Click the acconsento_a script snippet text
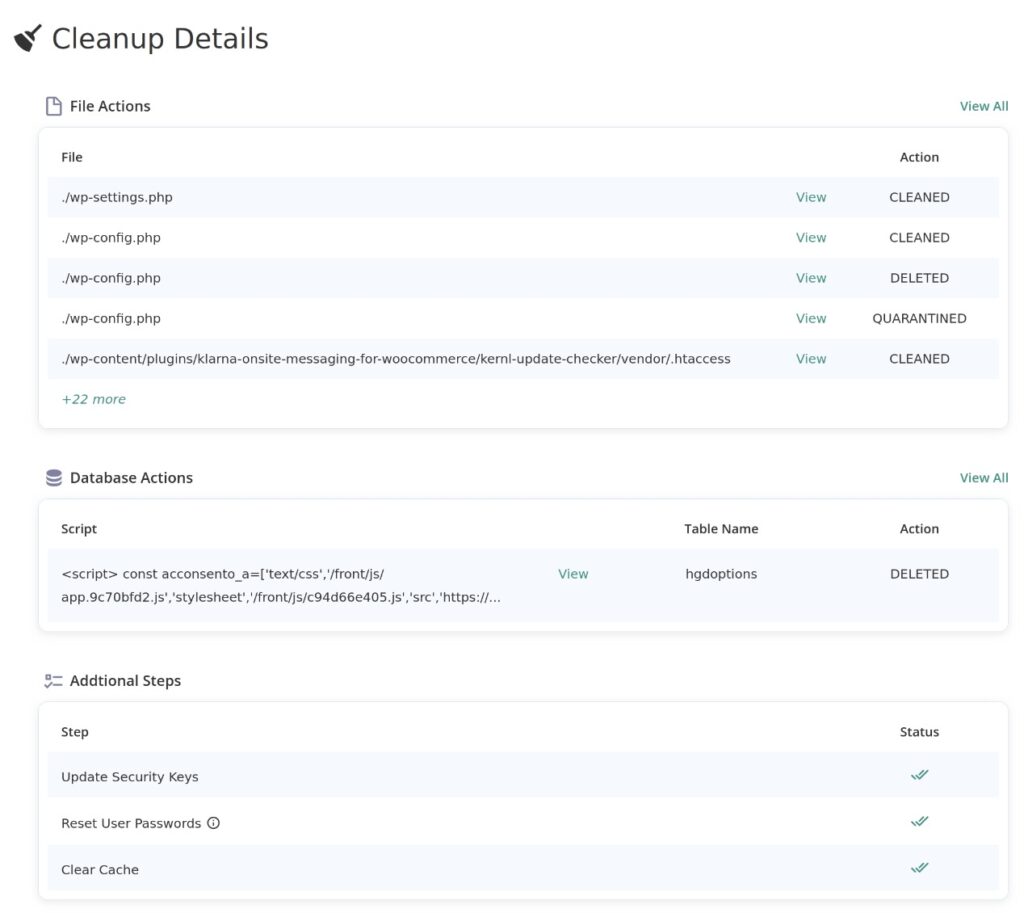Screen dimensions: 1024x913 click(x=281, y=586)
